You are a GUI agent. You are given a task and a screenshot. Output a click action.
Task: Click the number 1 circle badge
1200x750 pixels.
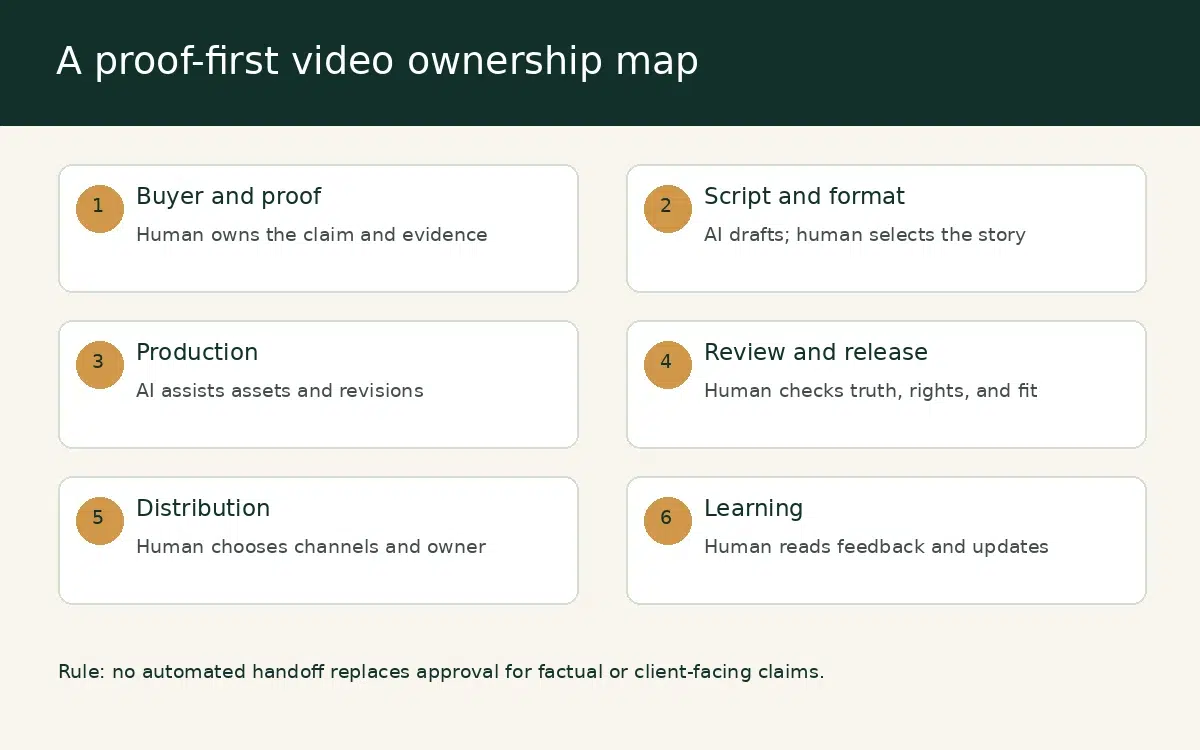(100, 208)
